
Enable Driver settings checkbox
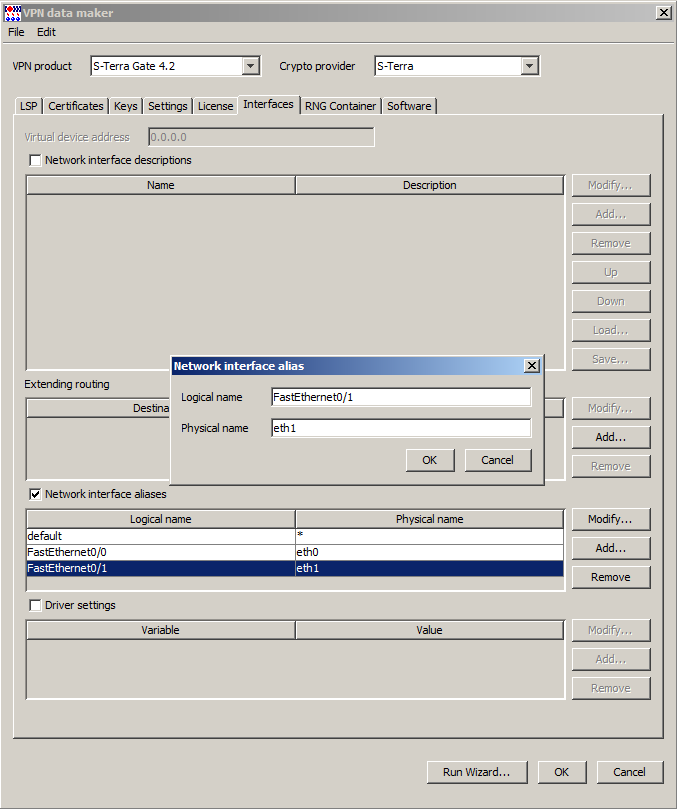coord(36,605)
